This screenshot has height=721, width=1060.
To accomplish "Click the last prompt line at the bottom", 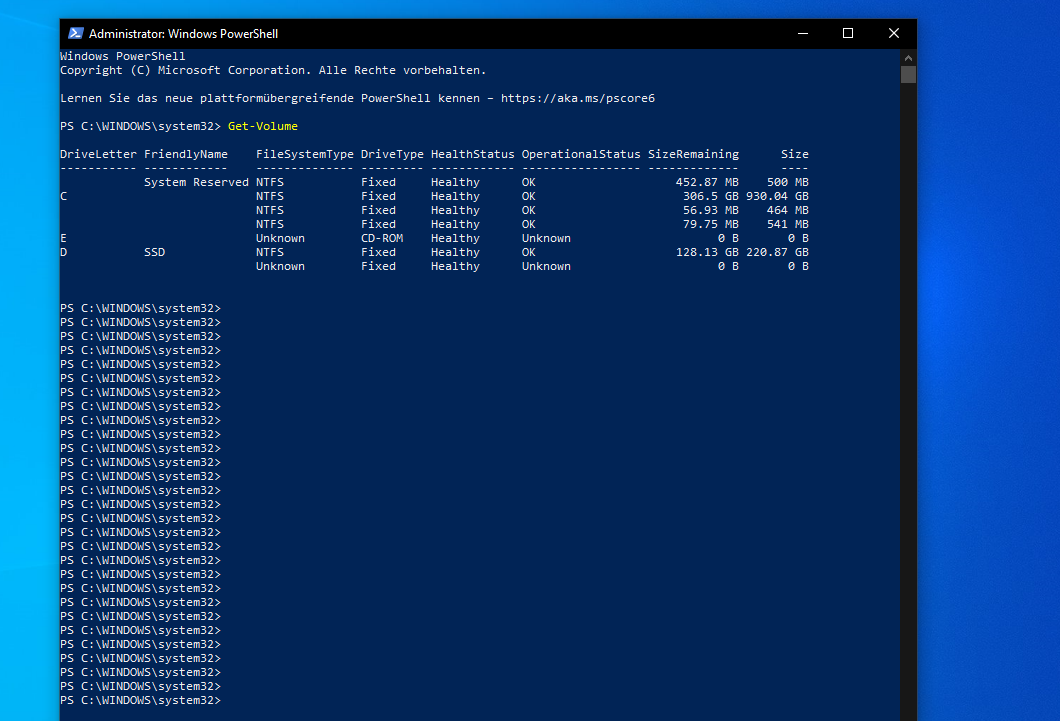I will [141, 701].
